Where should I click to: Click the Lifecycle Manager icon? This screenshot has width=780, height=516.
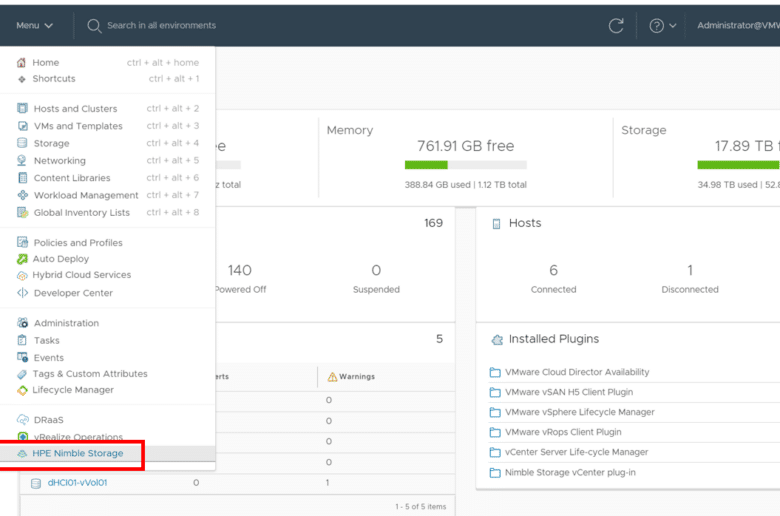[x=22, y=390]
